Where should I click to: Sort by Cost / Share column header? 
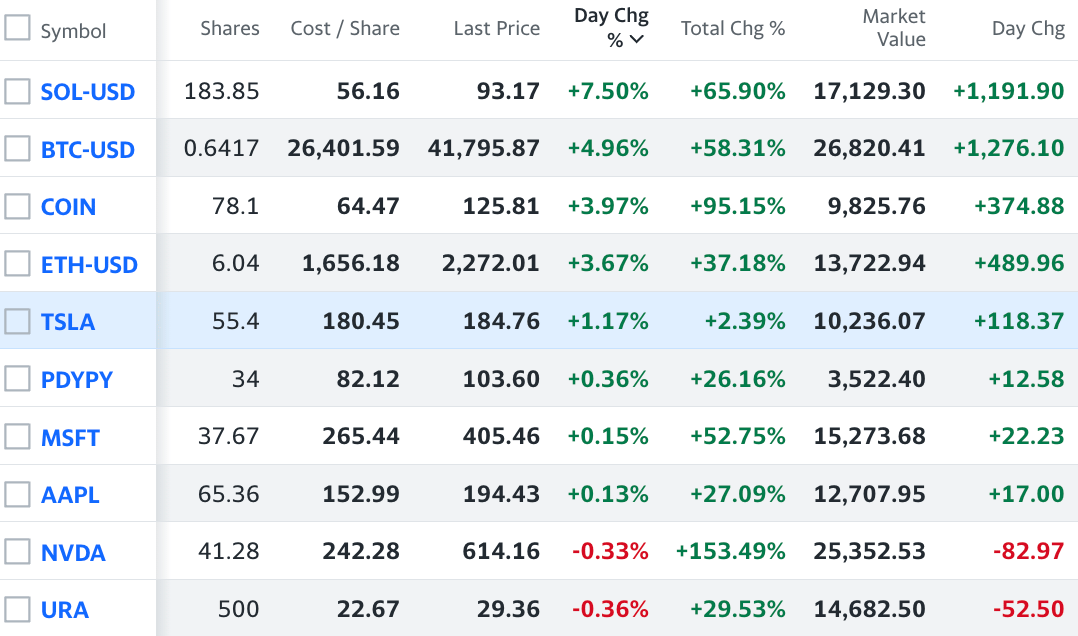coord(345,28)
